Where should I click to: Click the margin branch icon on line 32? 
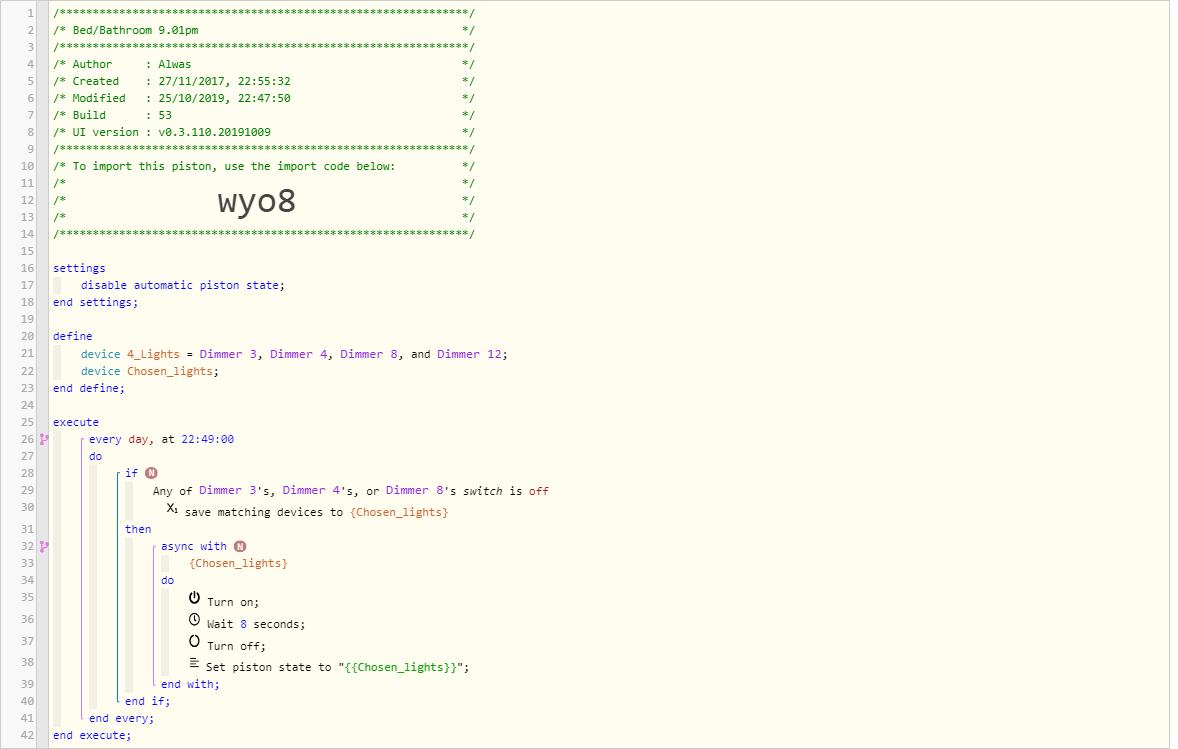43,546
